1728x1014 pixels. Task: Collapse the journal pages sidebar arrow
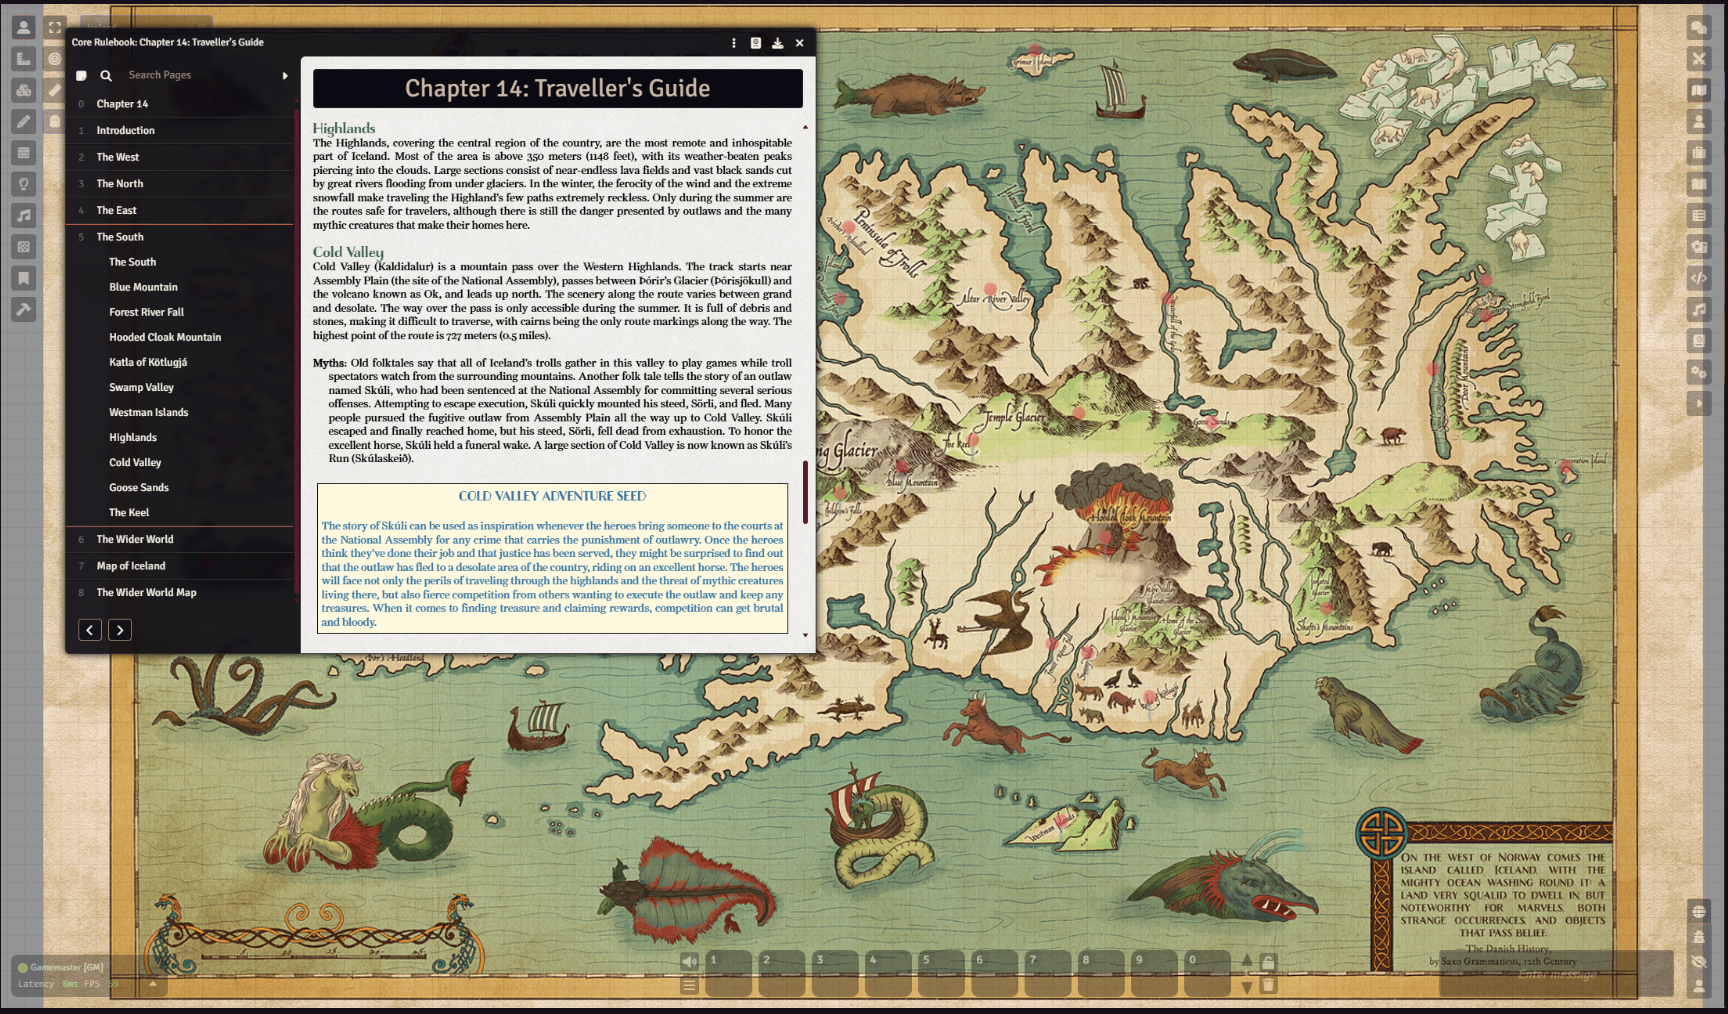(x=285, y=75)
